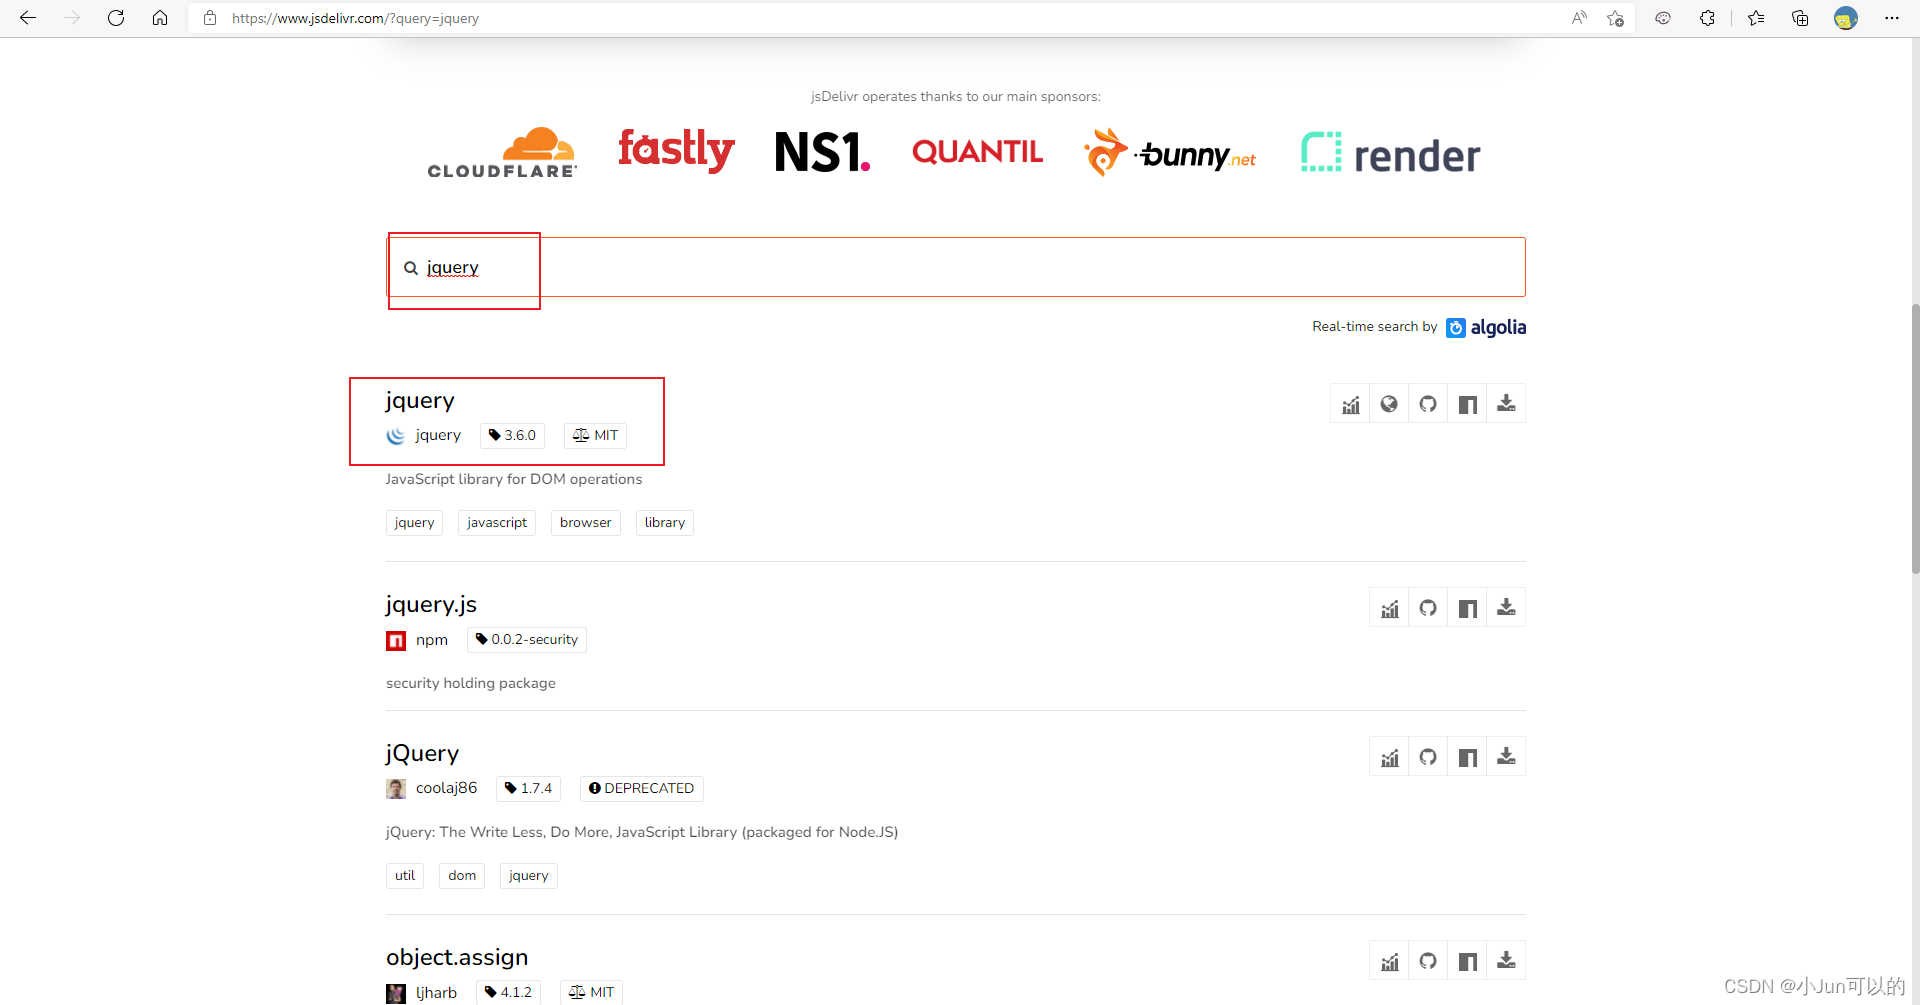Click the search box containing jquery
The width and height of the screenshot is (1920, 1005).
click(956, 267)
